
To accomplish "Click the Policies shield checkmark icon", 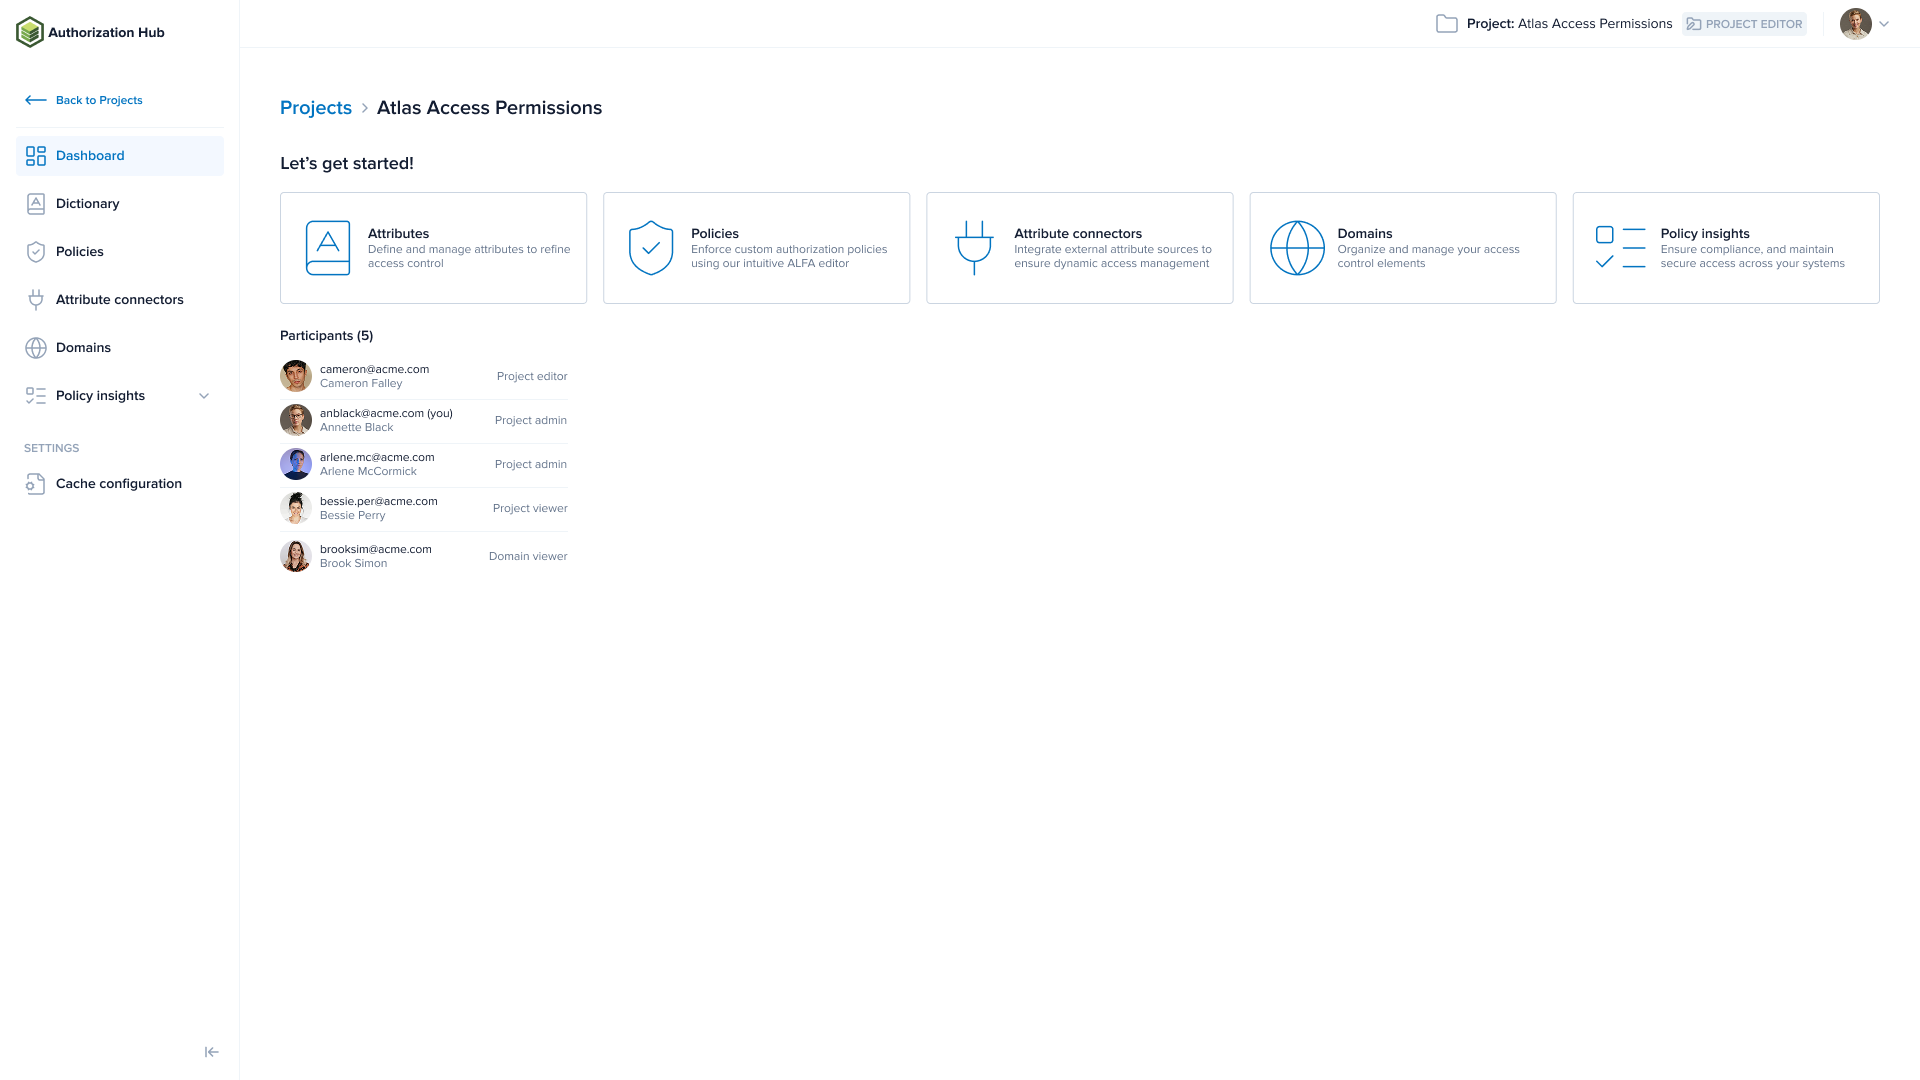I will point(651,248).
